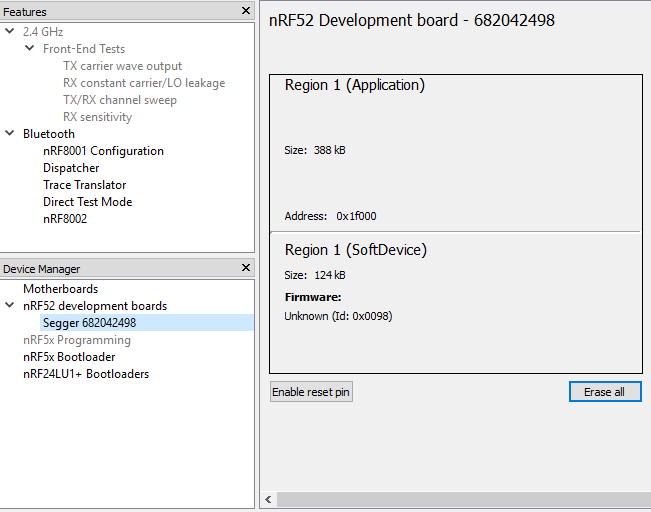Select TX/RX channel sweep item
The width and height of the screenshot is (651, 512).
point(120,100)
